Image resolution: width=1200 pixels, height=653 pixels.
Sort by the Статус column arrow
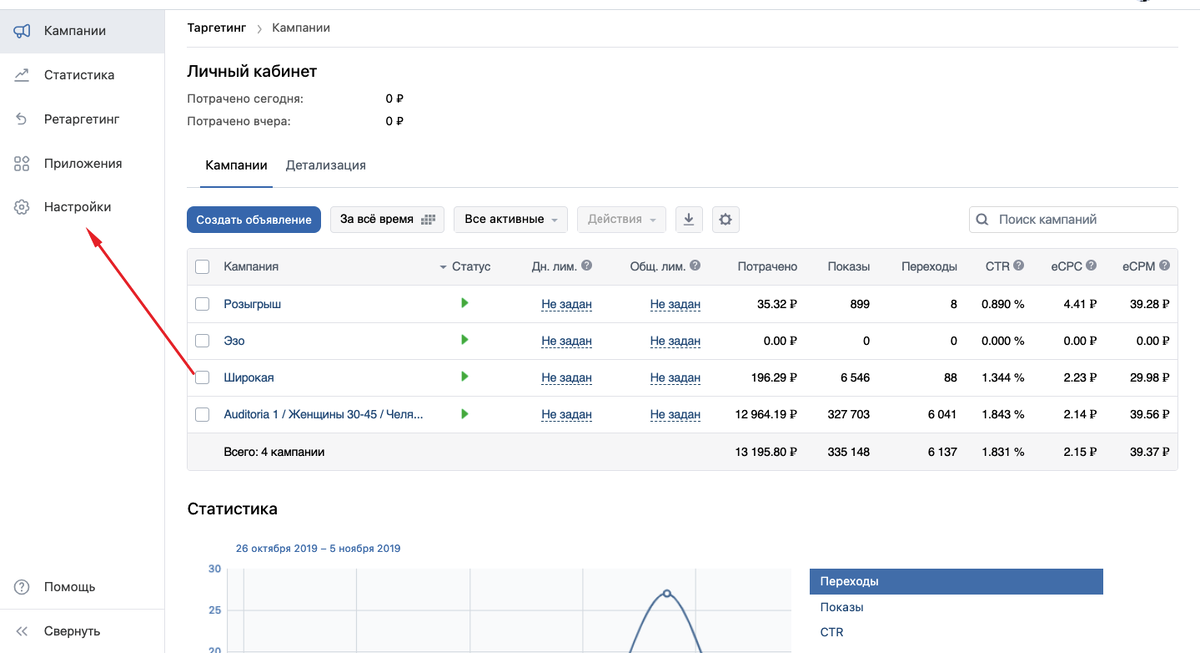pyautogui.click(x=444, y=267)
